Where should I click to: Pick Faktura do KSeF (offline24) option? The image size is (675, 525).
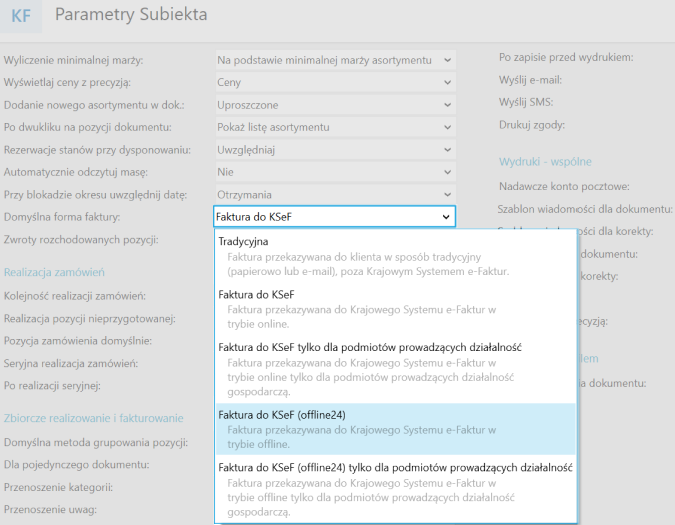point(282,413)
